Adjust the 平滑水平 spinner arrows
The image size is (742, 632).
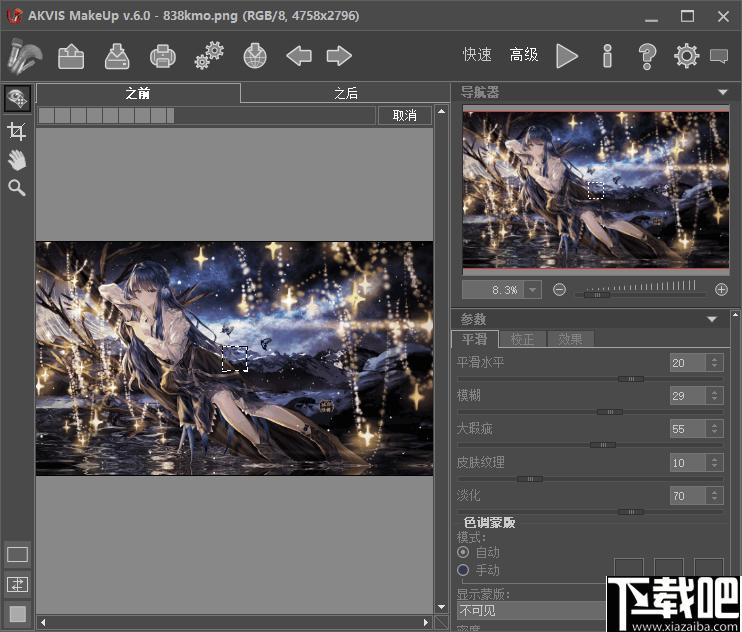(x=715, y=363)
